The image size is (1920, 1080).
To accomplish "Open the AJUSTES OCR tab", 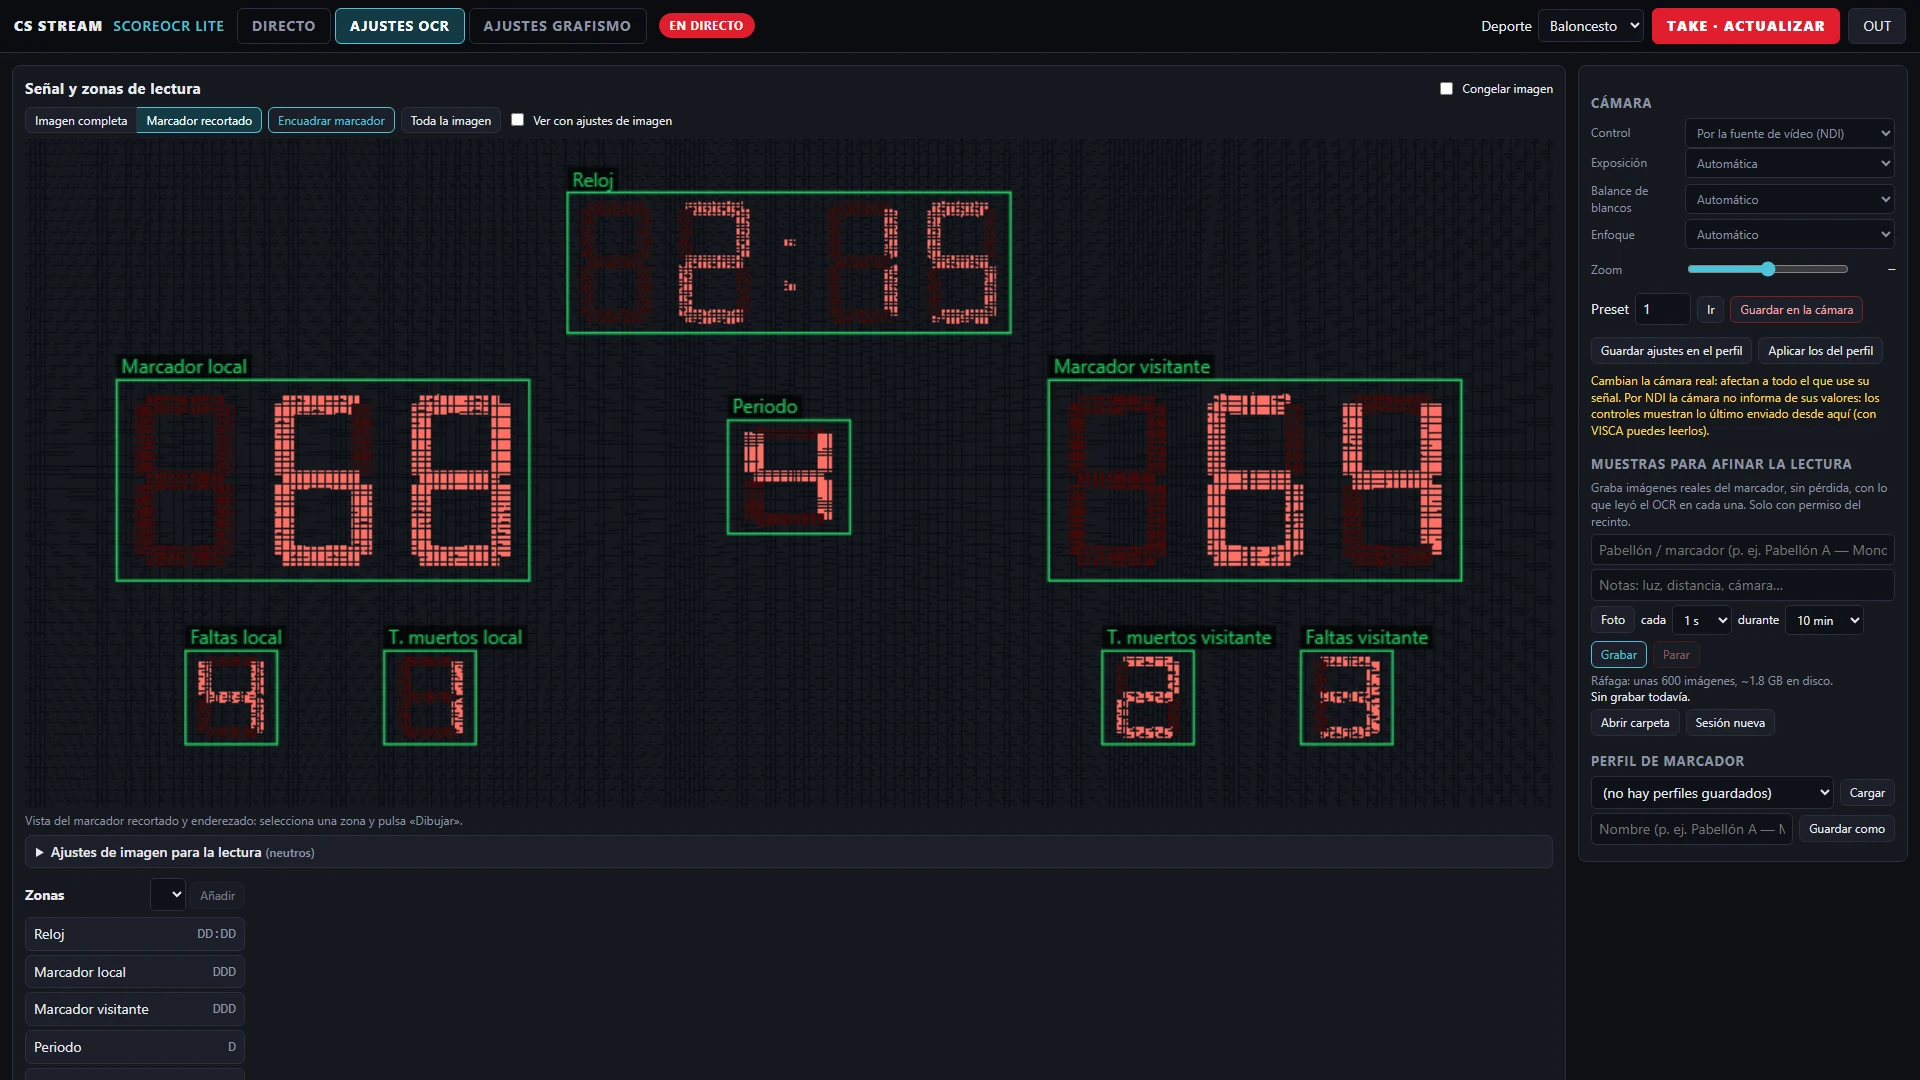I will point(399,26).
